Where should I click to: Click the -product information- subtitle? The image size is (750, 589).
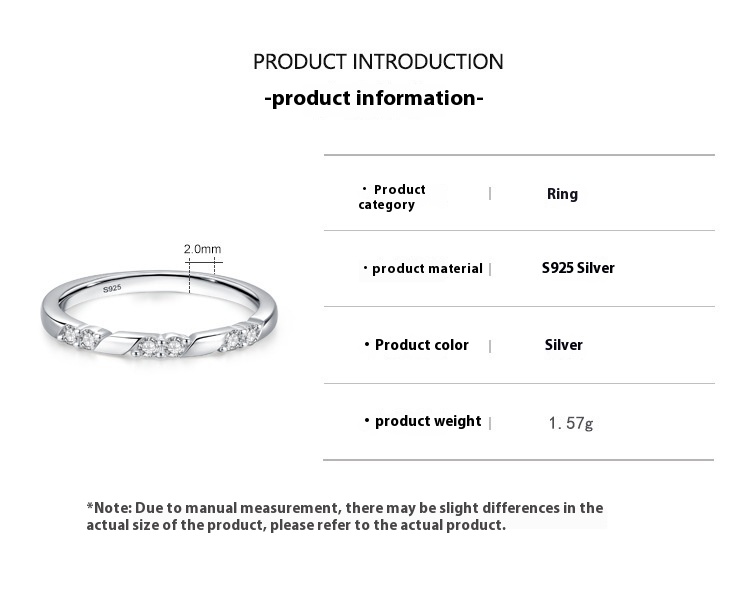tap(374, 98)
